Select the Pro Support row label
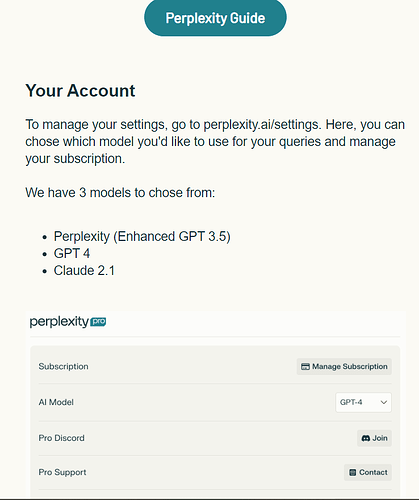 62,472
